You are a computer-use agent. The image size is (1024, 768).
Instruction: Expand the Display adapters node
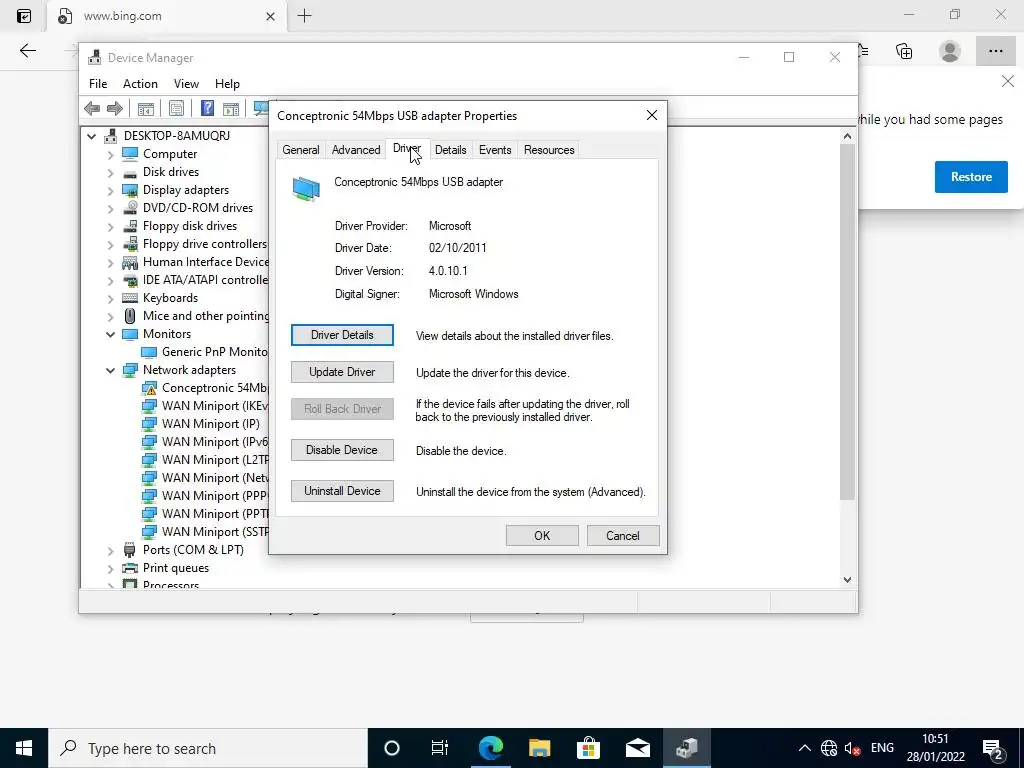(110, 191)
